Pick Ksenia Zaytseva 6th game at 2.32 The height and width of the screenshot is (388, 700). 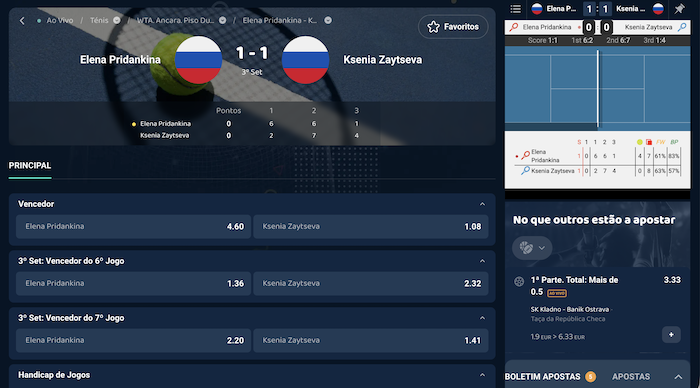click(371, 284)
